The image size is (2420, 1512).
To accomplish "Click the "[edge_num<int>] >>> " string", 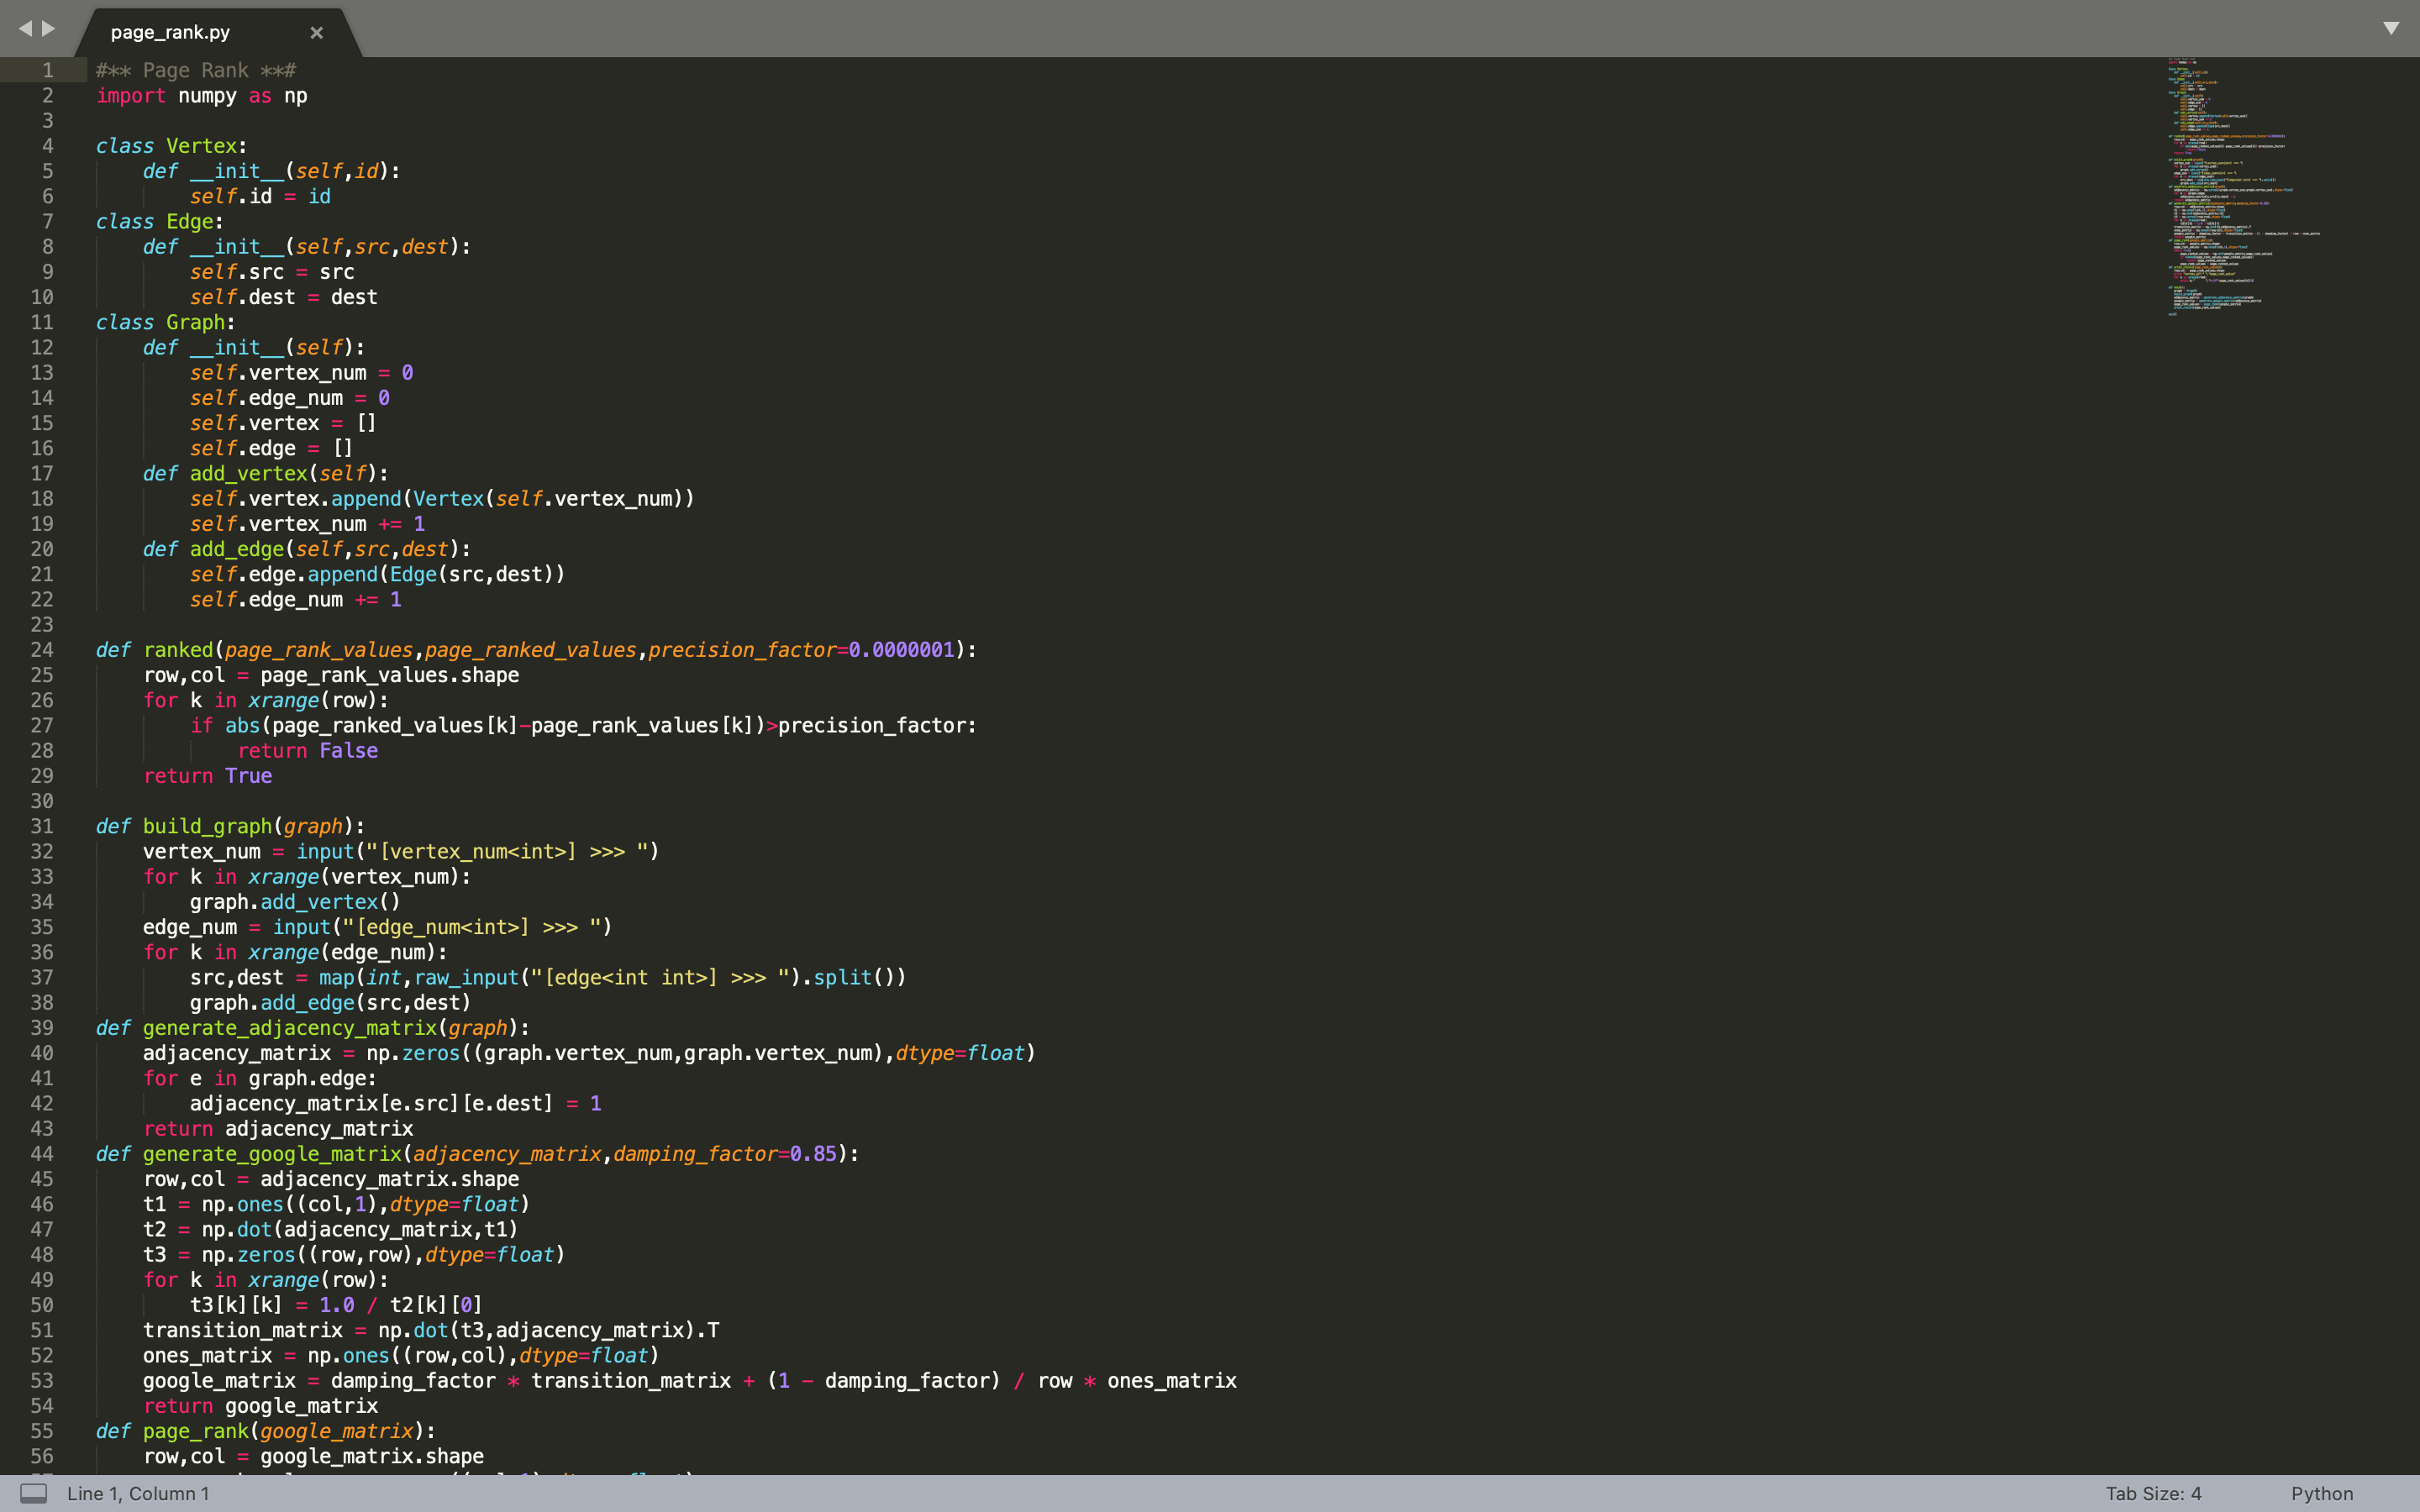I will (x=471, y=927).
